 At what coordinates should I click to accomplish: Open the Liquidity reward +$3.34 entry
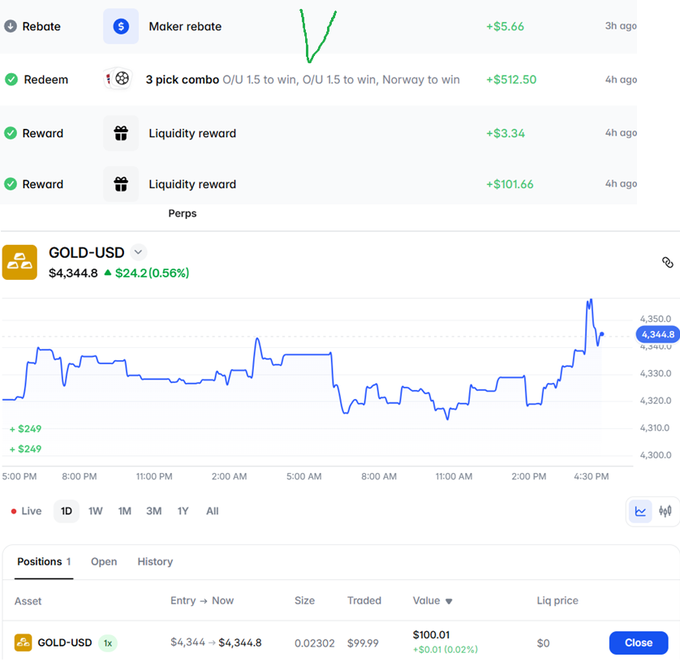click(318, 133)
